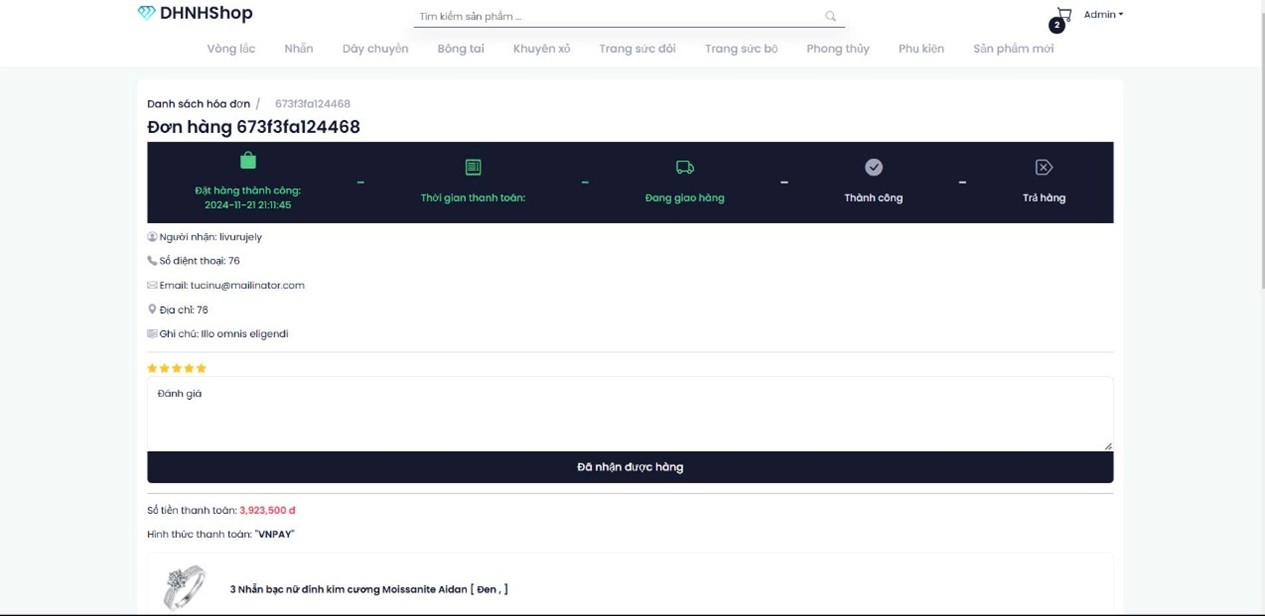Go to Trang sức đôi category

(637, 48)
